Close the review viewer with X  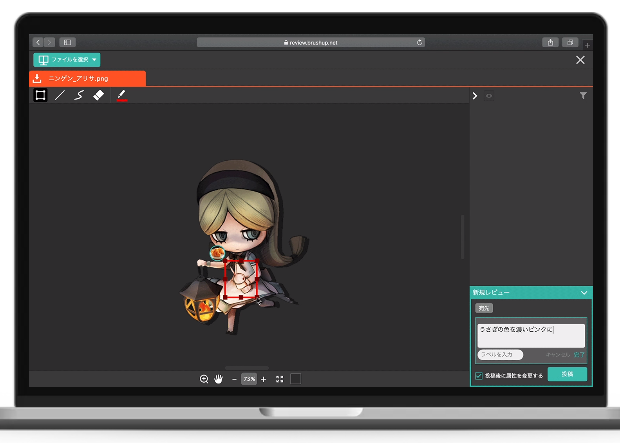[580, 60]
